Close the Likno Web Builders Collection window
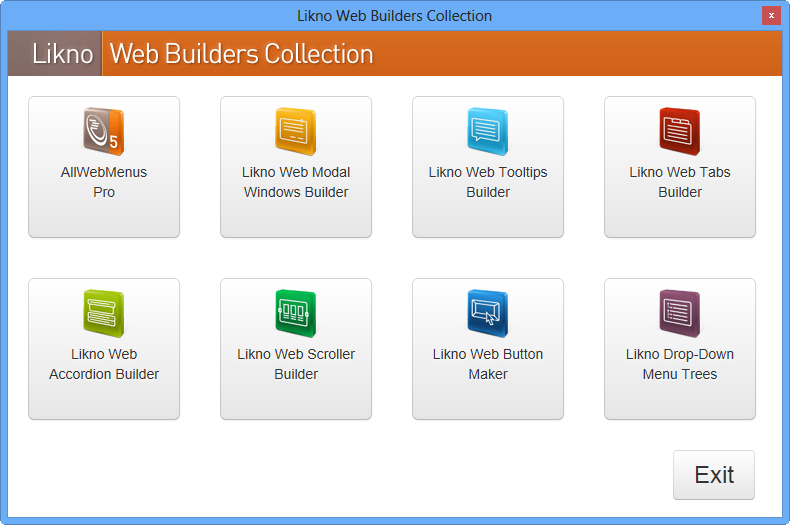 tap(771, 16)
